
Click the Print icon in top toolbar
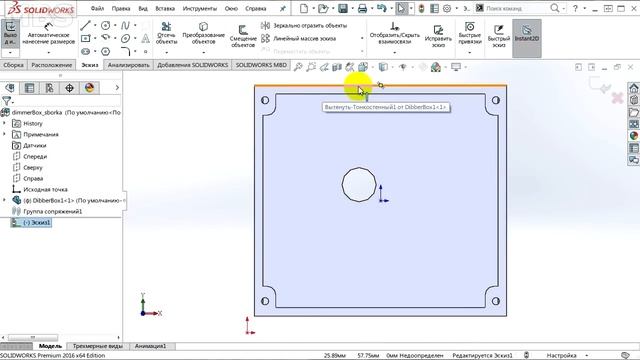point(362,8)
